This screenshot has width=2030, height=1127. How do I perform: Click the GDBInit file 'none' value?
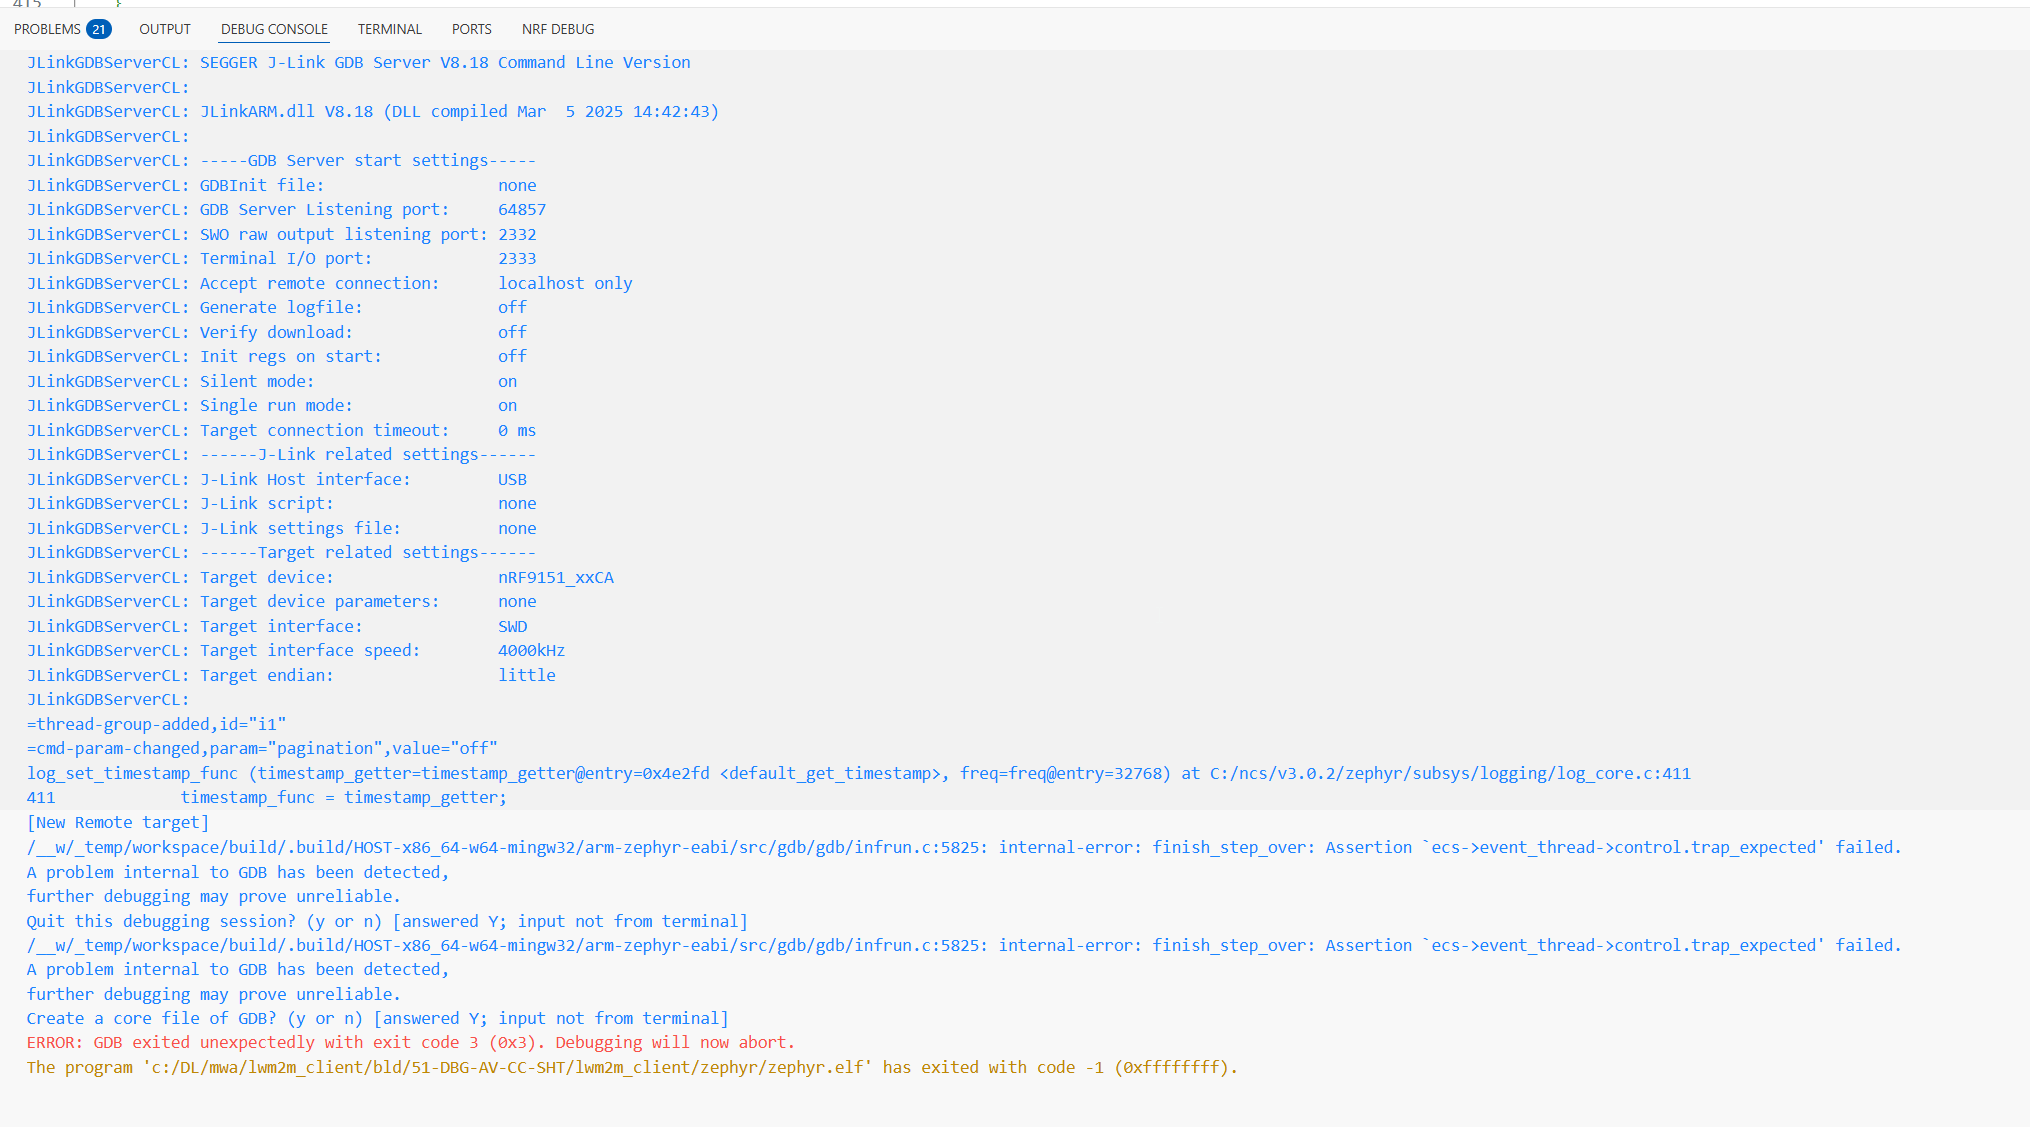point(517,185)
